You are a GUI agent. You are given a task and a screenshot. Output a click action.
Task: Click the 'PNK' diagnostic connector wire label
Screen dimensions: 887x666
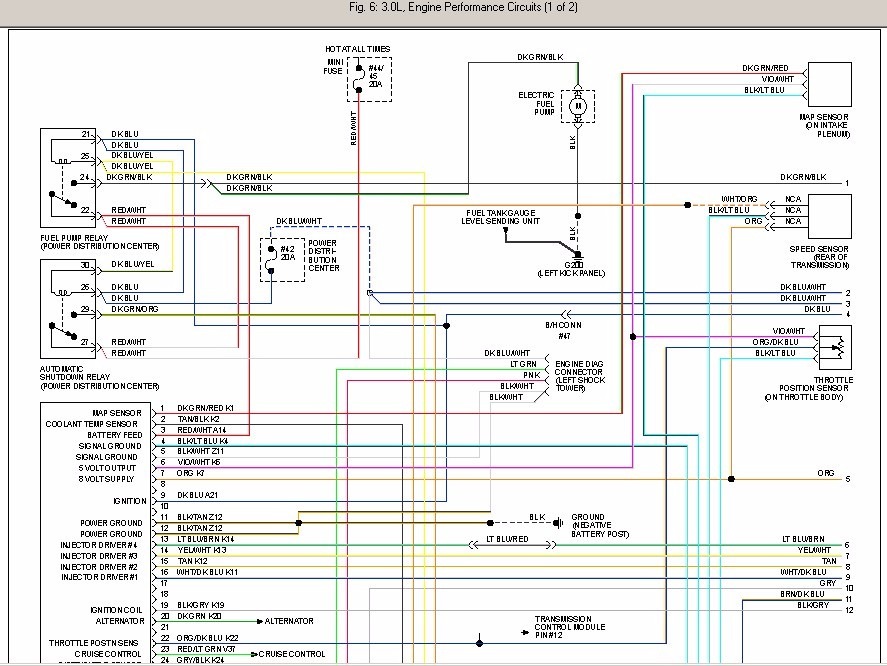click(x=532, y=375)
